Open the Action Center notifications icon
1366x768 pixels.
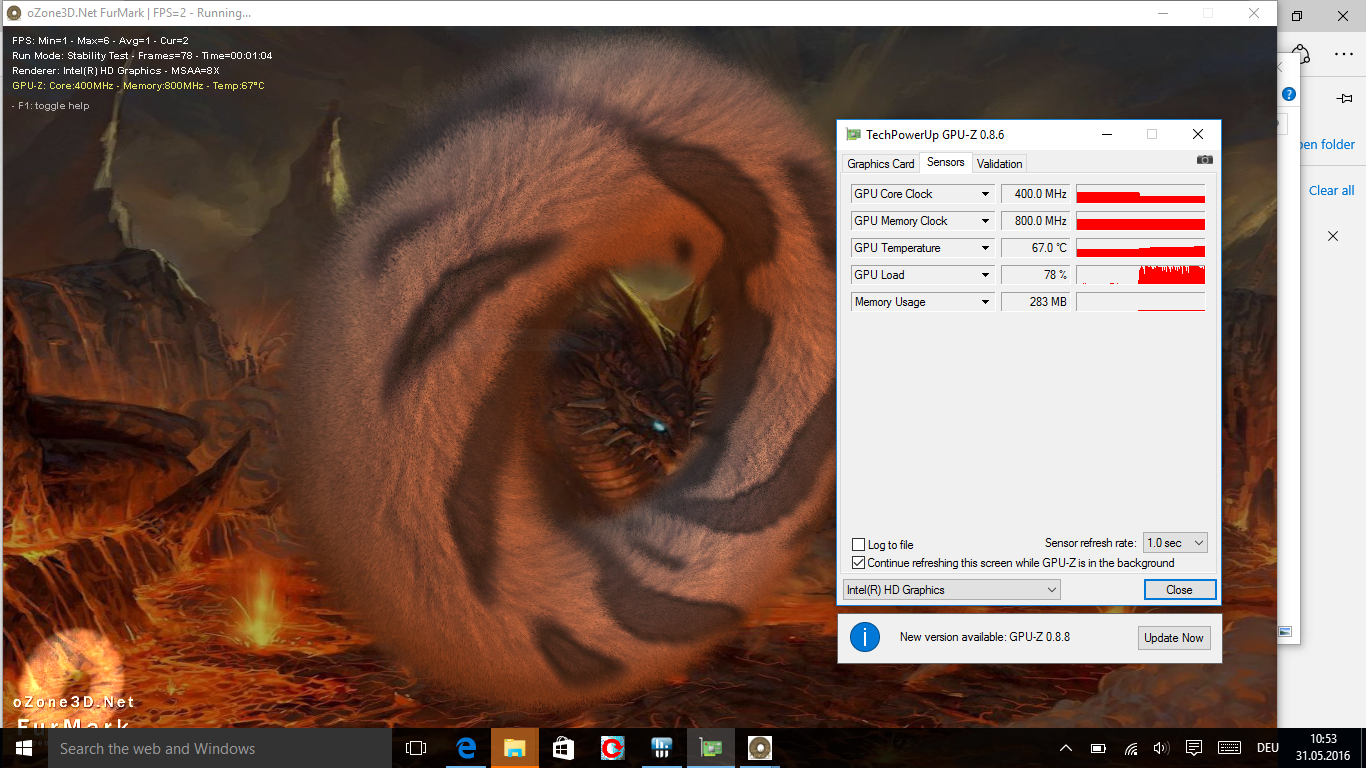1193,748
